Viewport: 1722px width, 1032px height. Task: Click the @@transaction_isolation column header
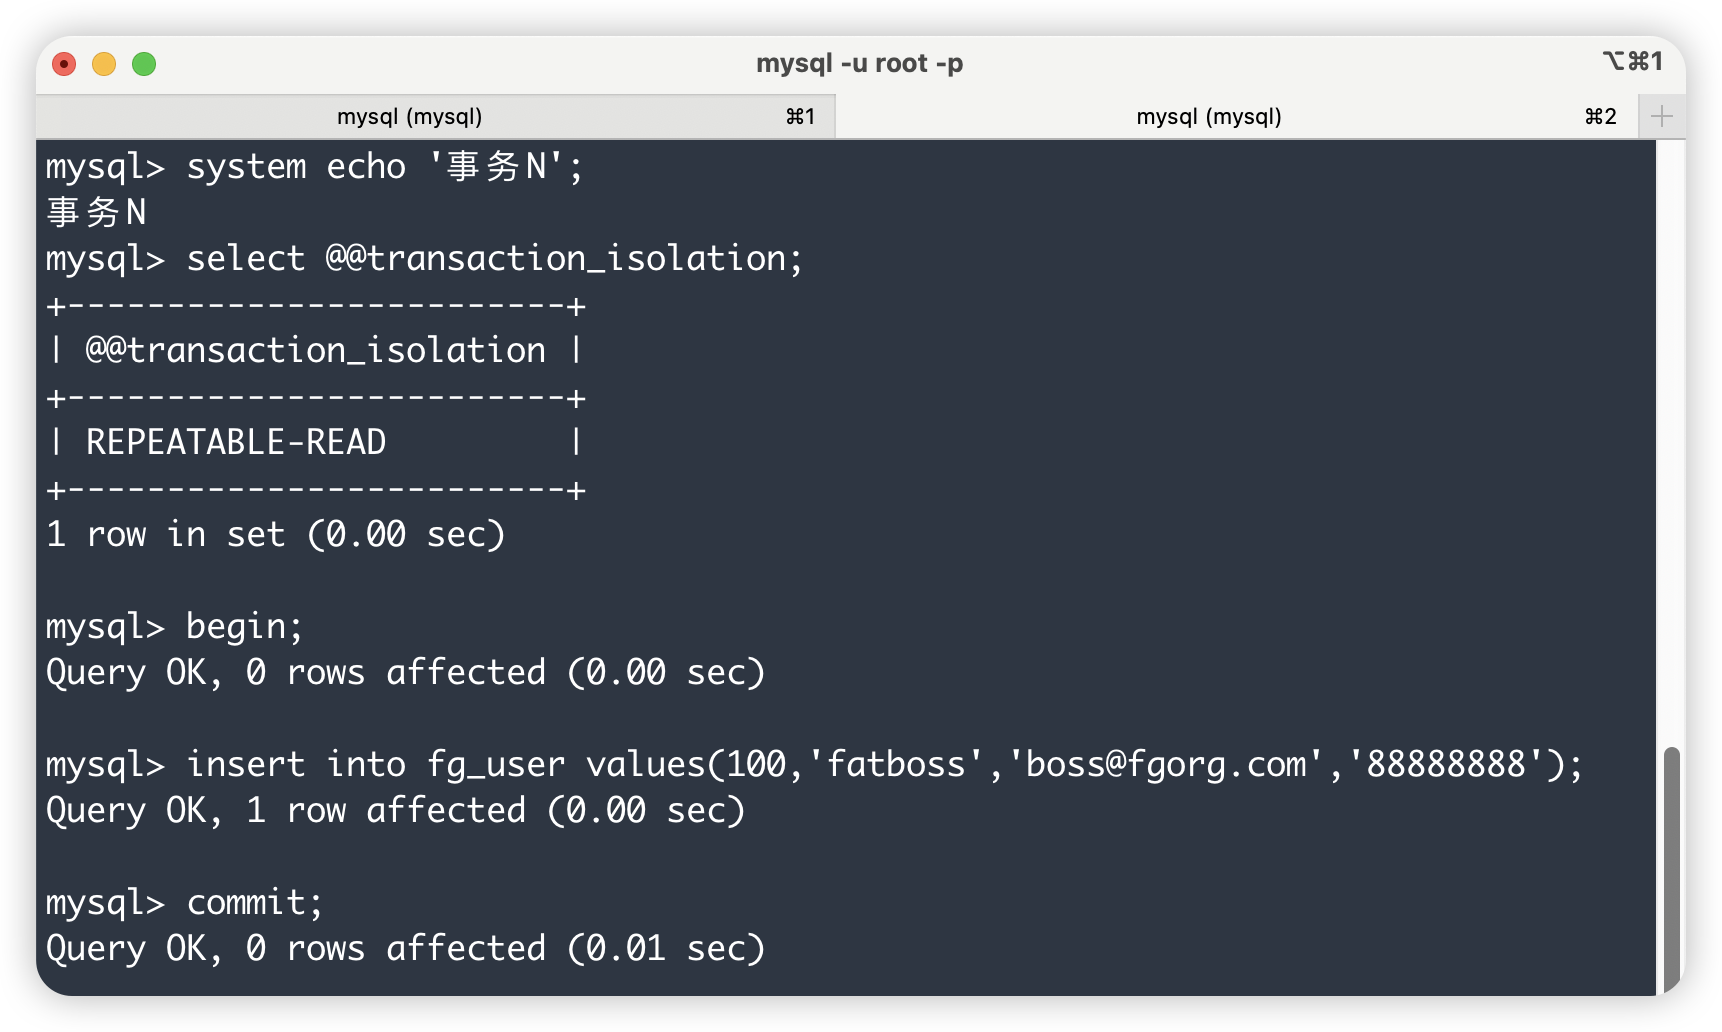coord(315,351)
